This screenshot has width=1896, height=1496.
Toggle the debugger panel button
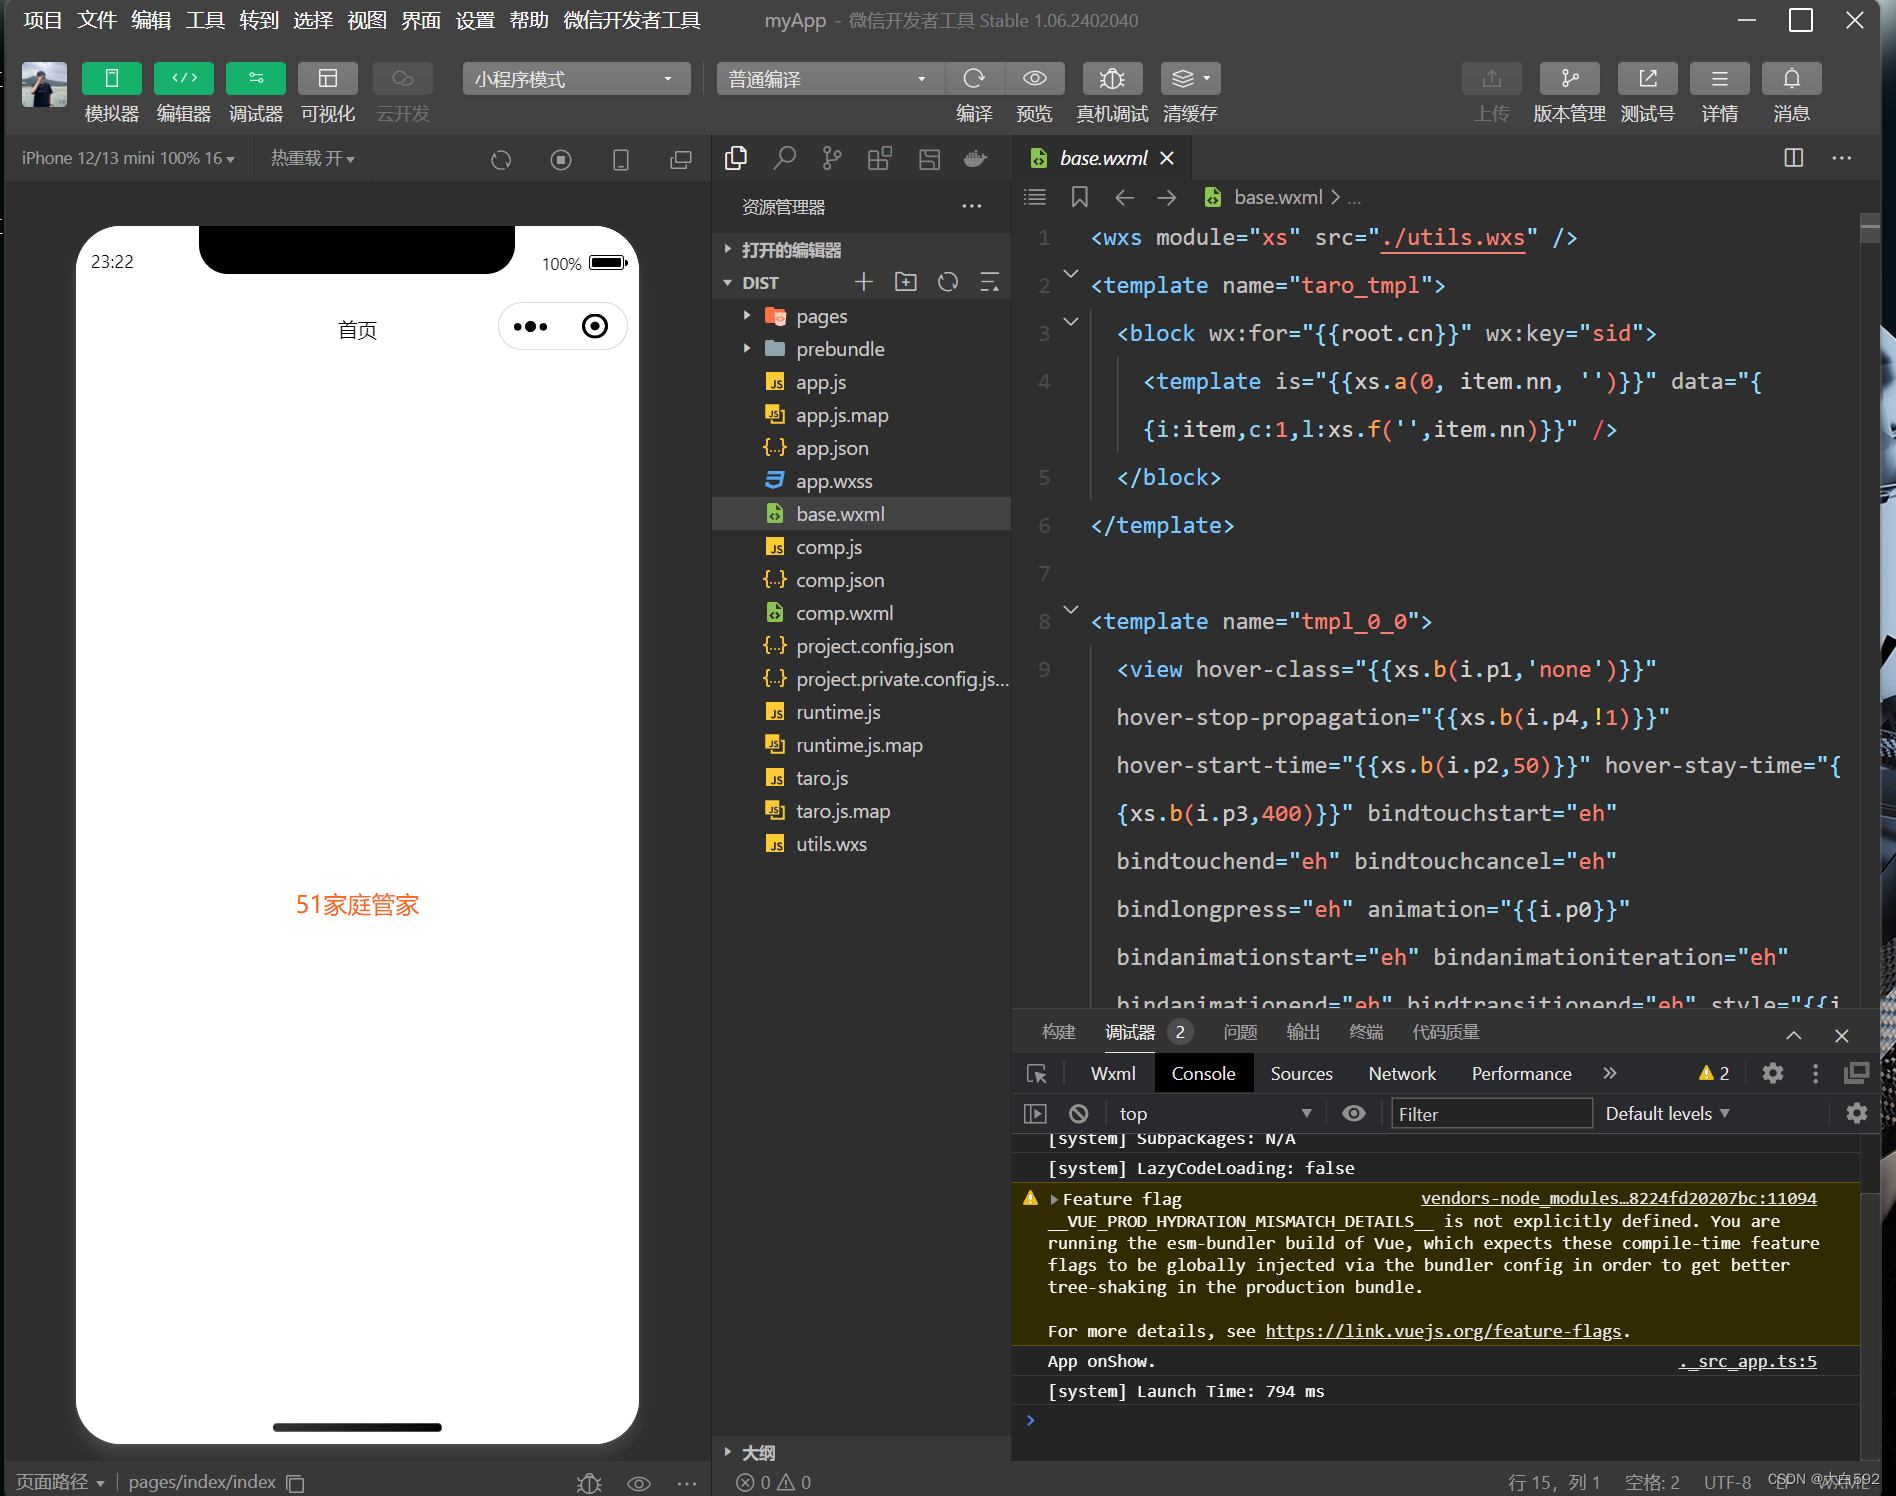tap(256, 78)
